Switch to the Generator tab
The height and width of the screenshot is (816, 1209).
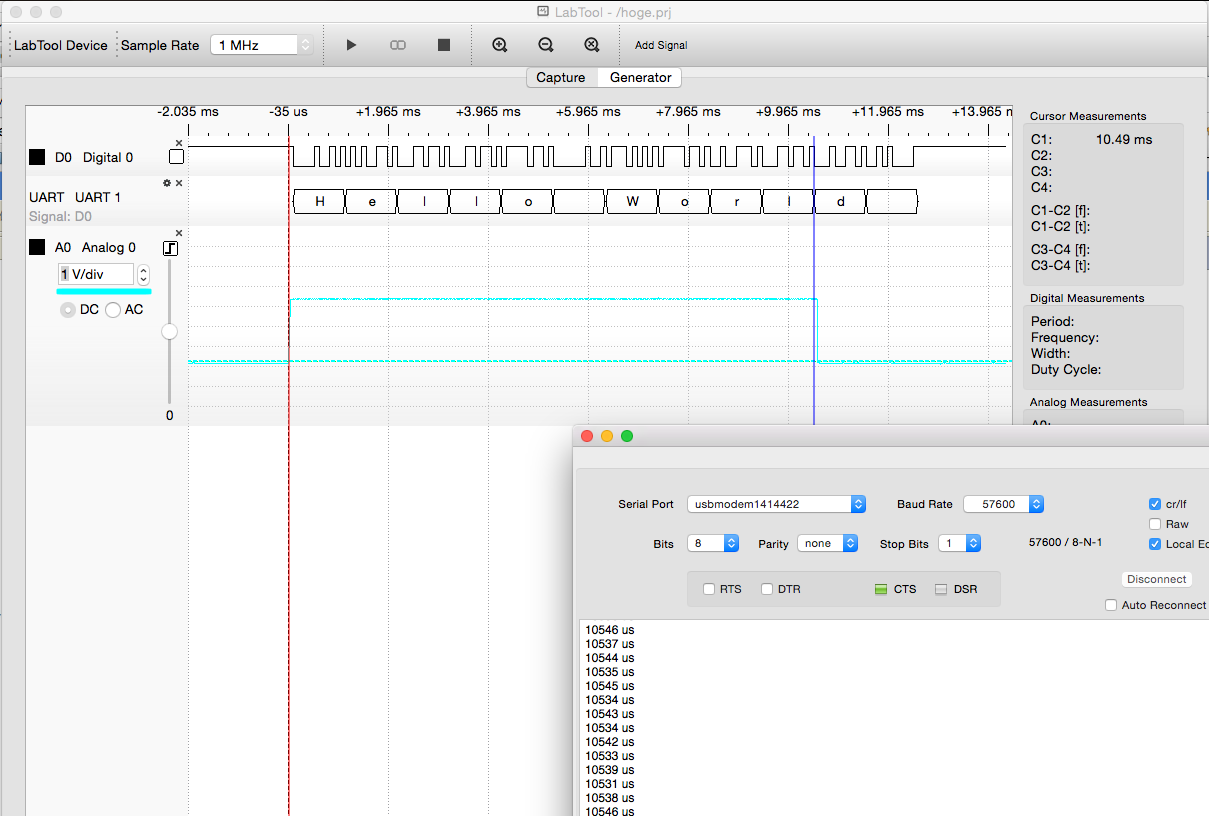pyautogui.click(x=640, y=77)
